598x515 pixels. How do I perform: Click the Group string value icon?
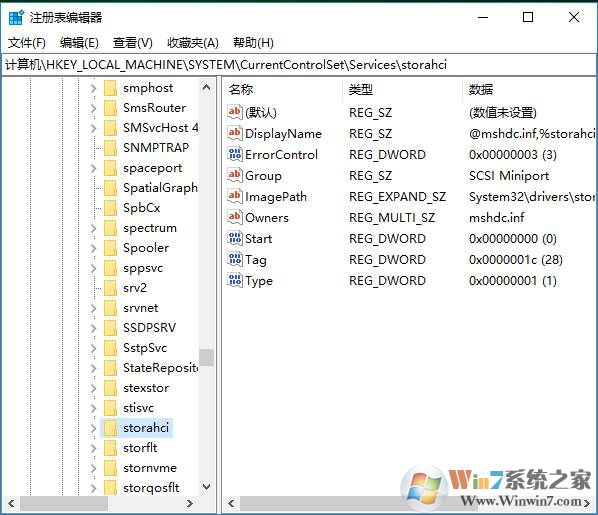(x=235, y=175)
